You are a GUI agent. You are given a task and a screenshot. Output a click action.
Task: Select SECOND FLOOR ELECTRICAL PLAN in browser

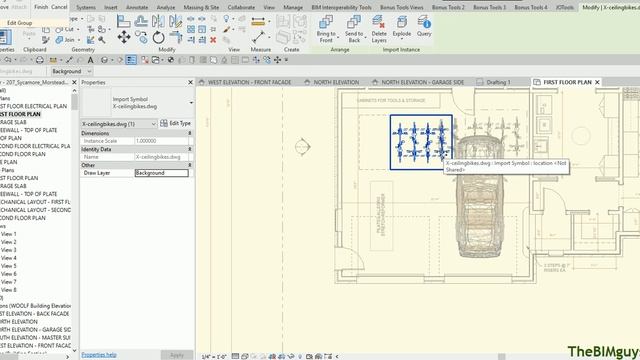(35, 146)
